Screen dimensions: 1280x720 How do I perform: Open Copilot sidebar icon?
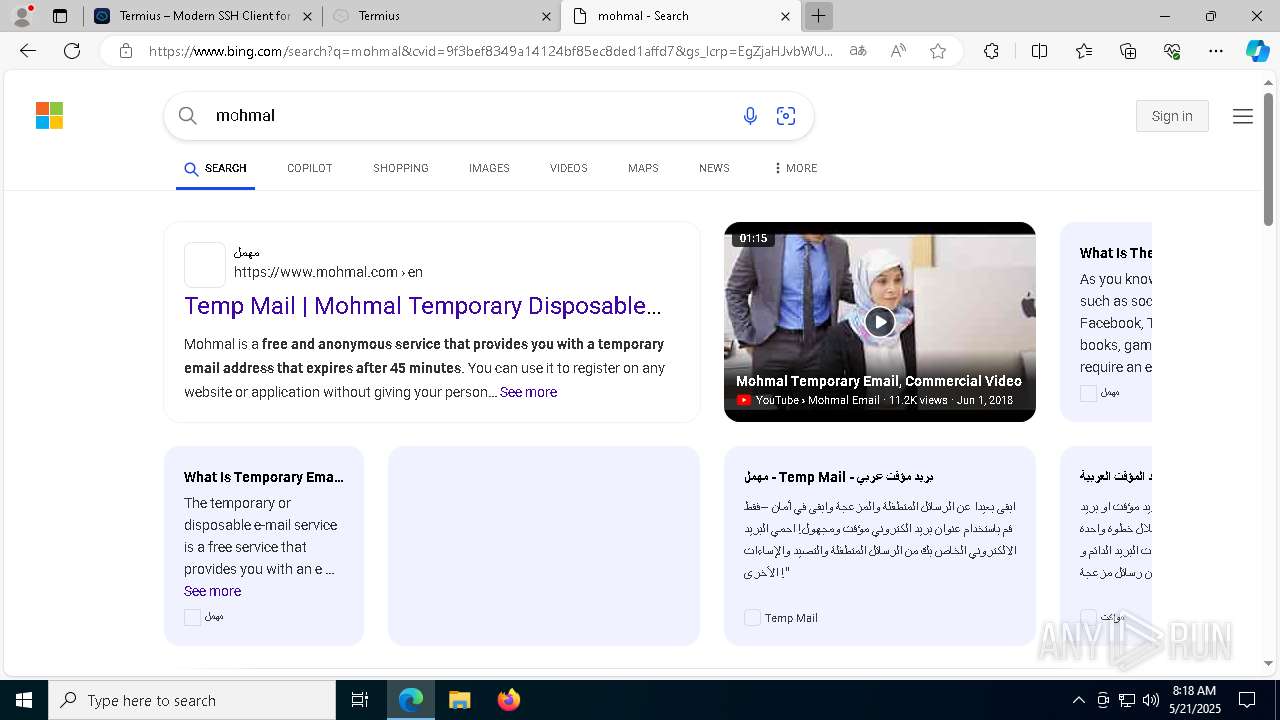point(1257,51)
